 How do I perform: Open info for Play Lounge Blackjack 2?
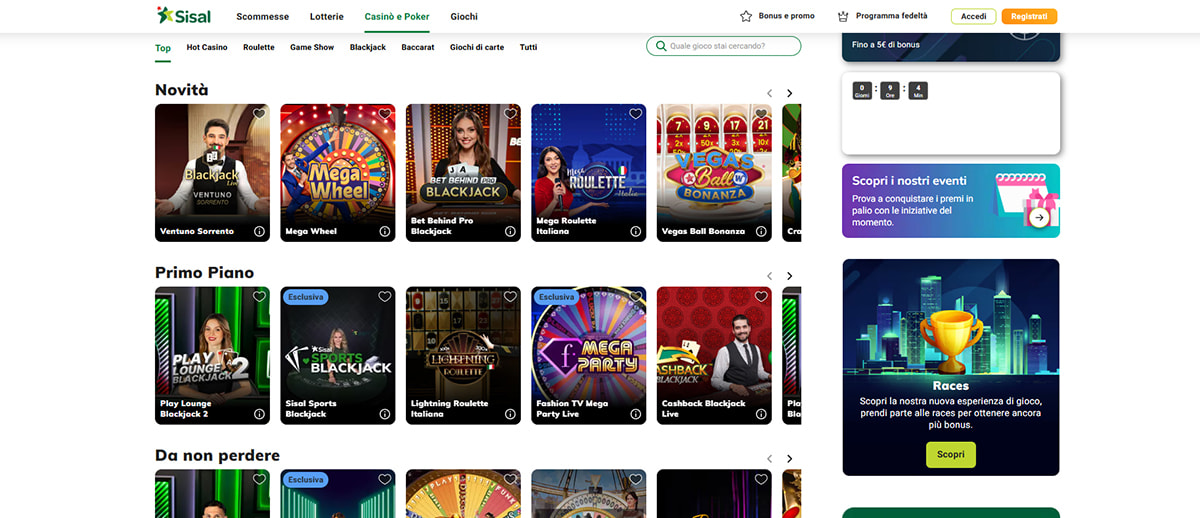point(259,414)
